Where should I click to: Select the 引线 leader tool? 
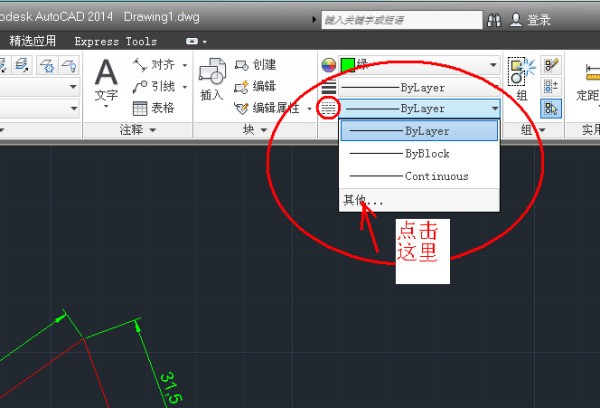tap(154, 87)
